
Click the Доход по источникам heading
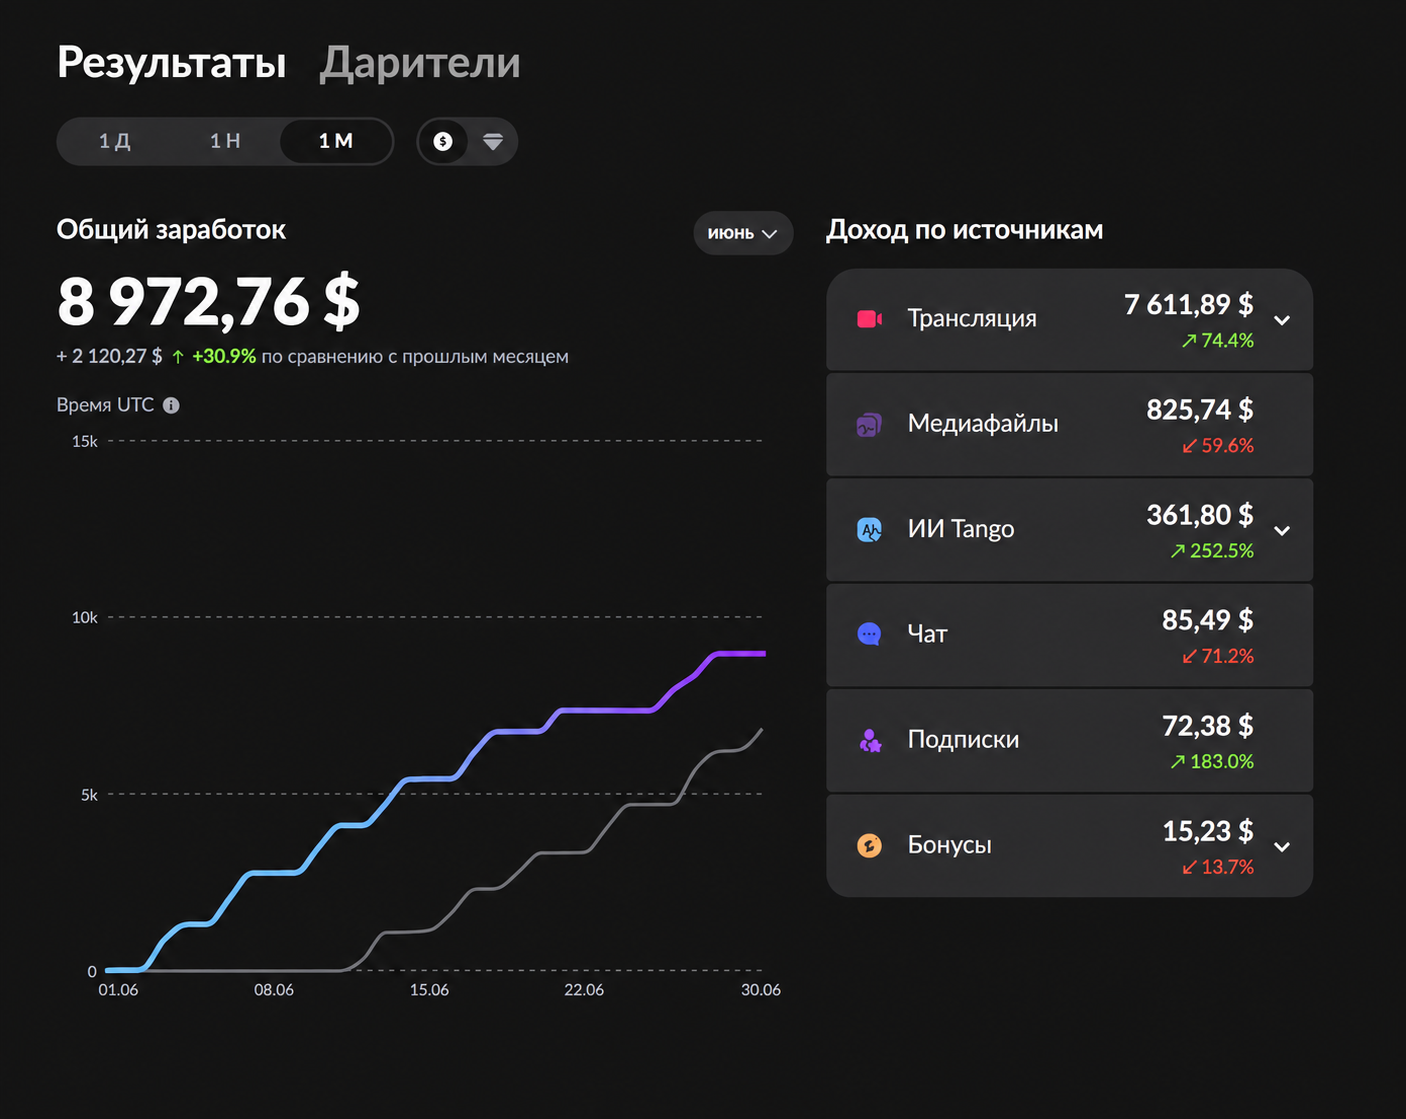pyautogui.click(x=964, y=230)
